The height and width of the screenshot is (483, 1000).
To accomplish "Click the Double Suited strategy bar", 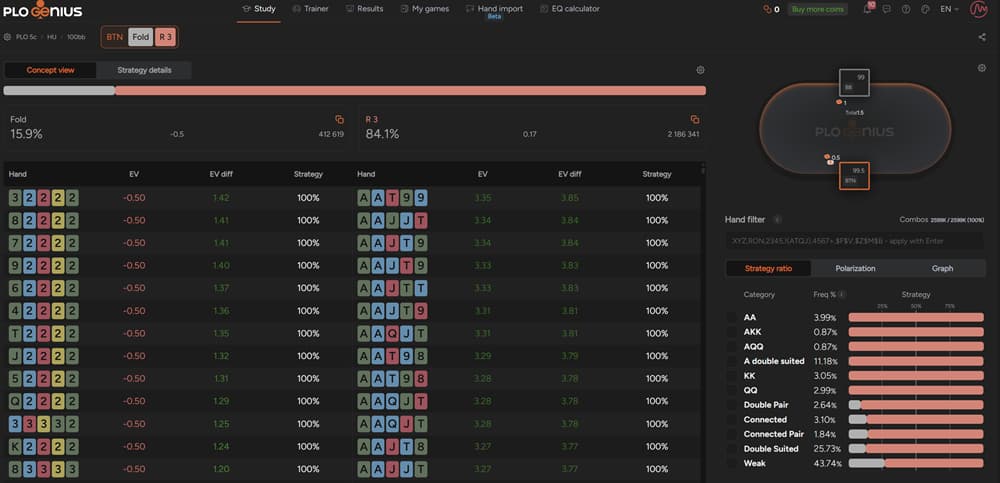I will [x=916, y=449].
